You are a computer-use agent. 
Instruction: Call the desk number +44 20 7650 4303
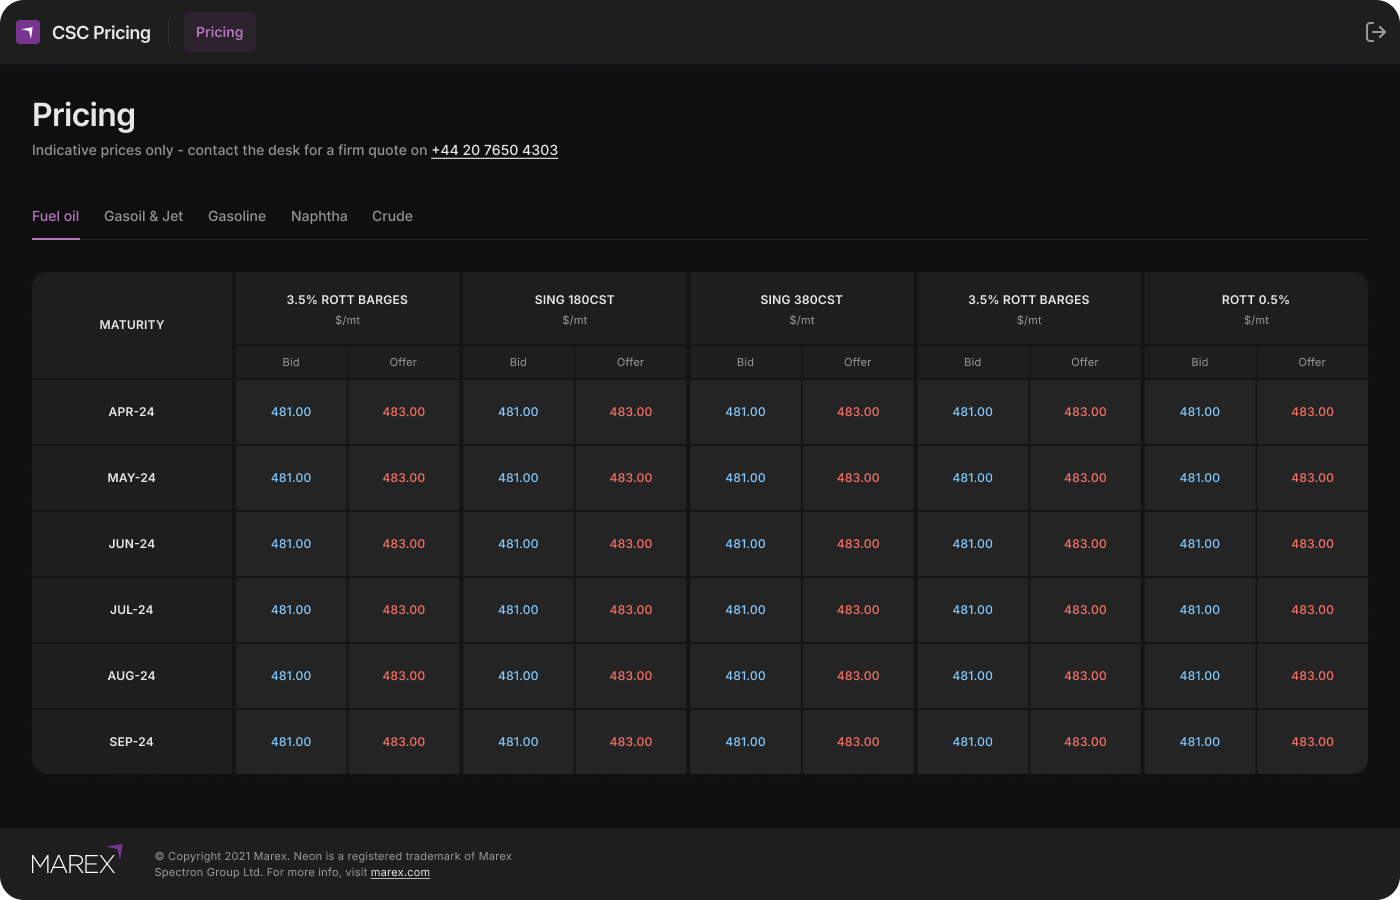coord(495,150)
